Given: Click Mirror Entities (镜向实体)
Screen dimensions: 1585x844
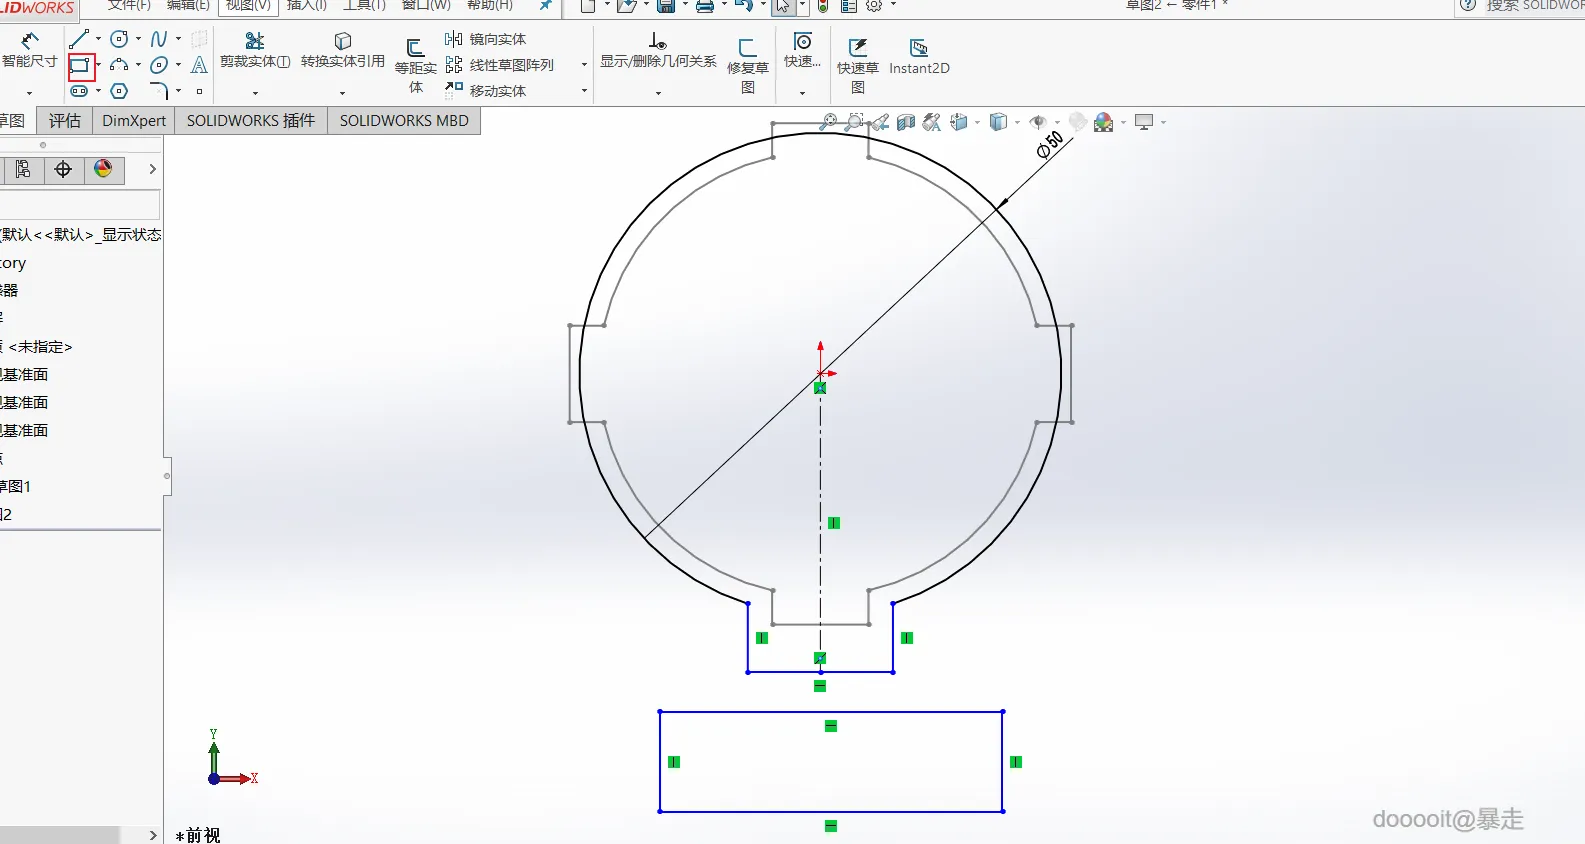Looking at the screenshot, I should pos(486,39).
